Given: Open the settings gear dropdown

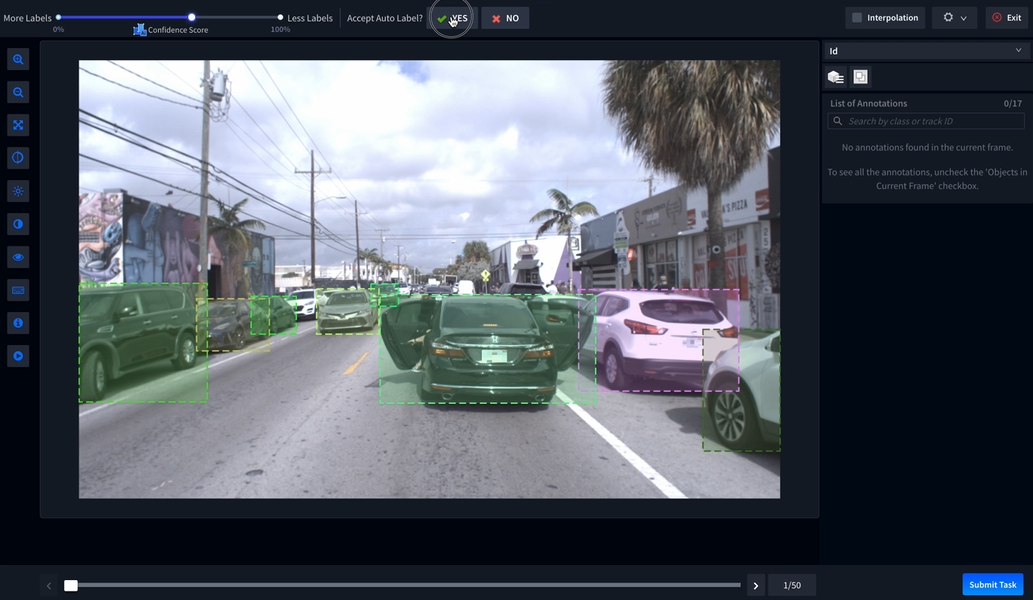Looking at the screenshot, I should click(954, 18).
